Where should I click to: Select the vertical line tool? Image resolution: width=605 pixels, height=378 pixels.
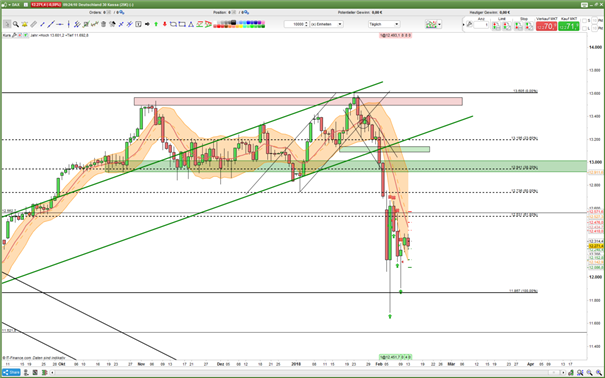pos(69,24)
